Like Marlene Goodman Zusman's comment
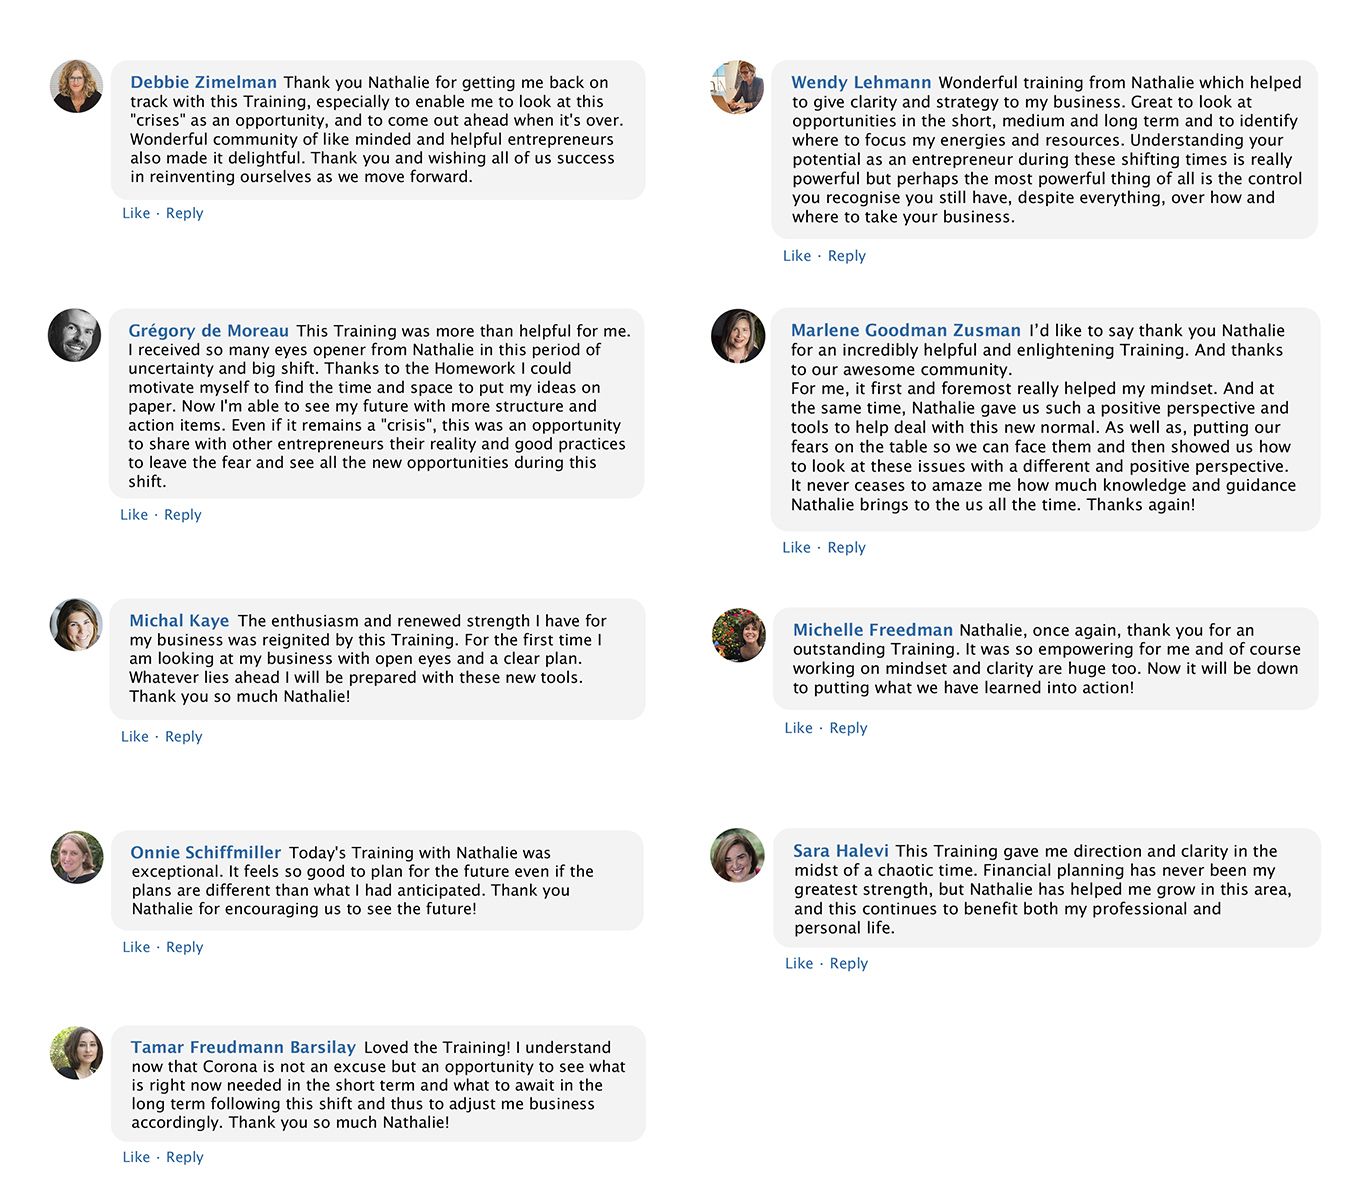 [797, 548]
